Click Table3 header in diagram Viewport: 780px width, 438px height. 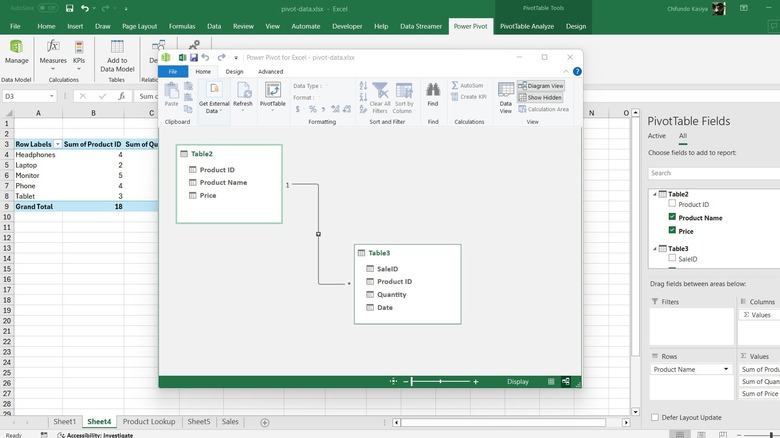407,253
